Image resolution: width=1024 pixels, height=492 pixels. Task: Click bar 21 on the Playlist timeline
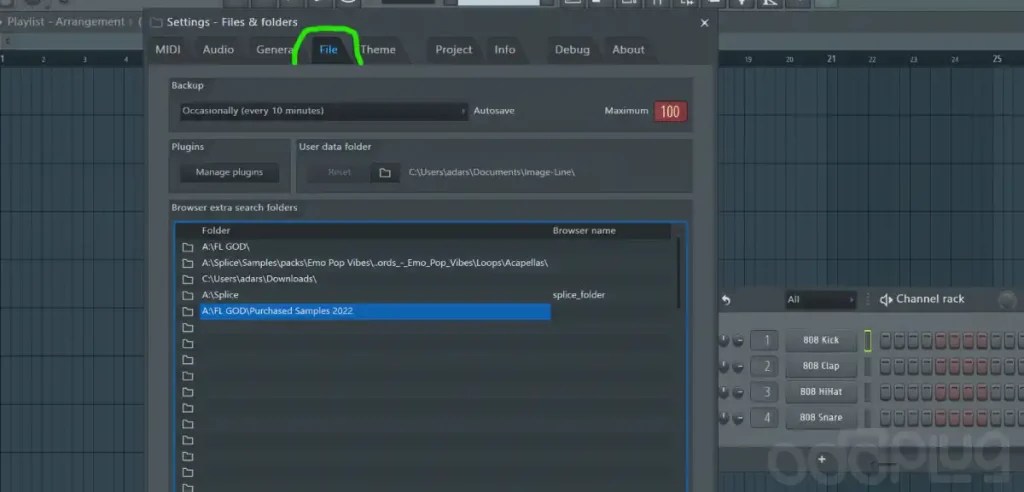point(831,59)
